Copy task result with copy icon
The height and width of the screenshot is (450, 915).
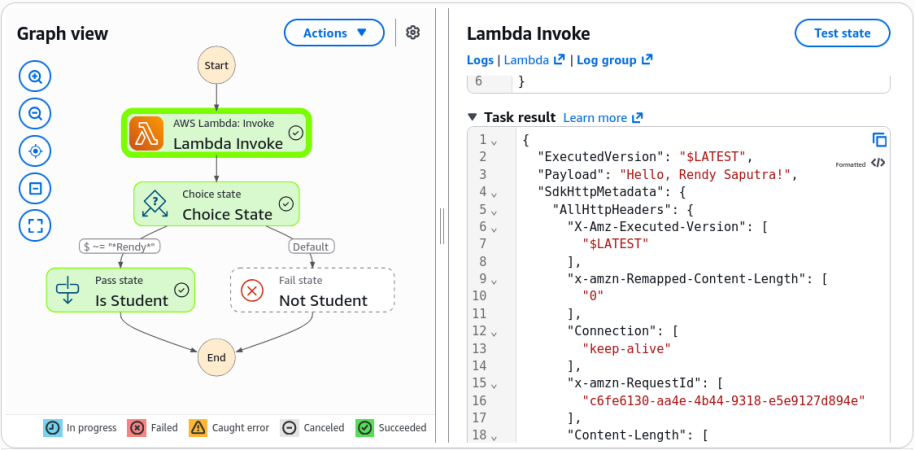[879, 140]
